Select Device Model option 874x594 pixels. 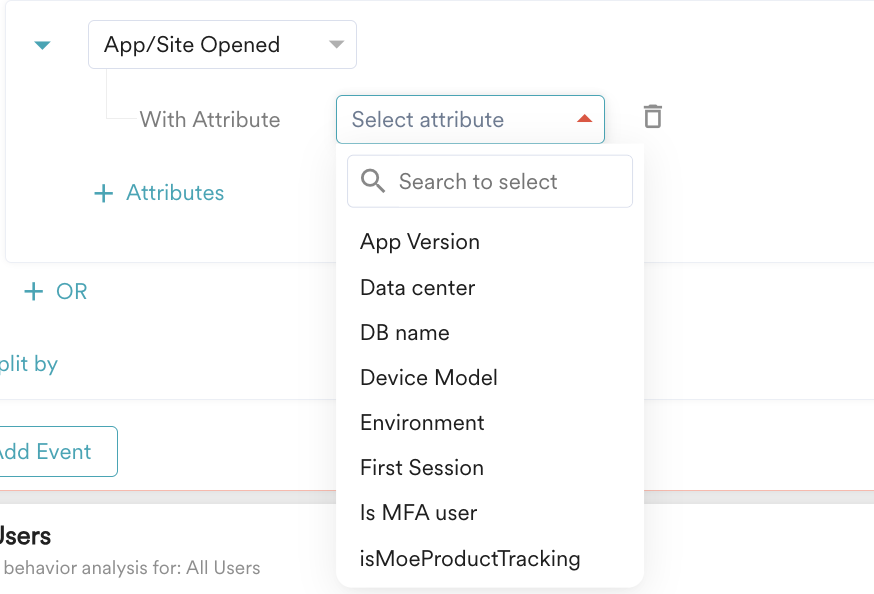428,378
